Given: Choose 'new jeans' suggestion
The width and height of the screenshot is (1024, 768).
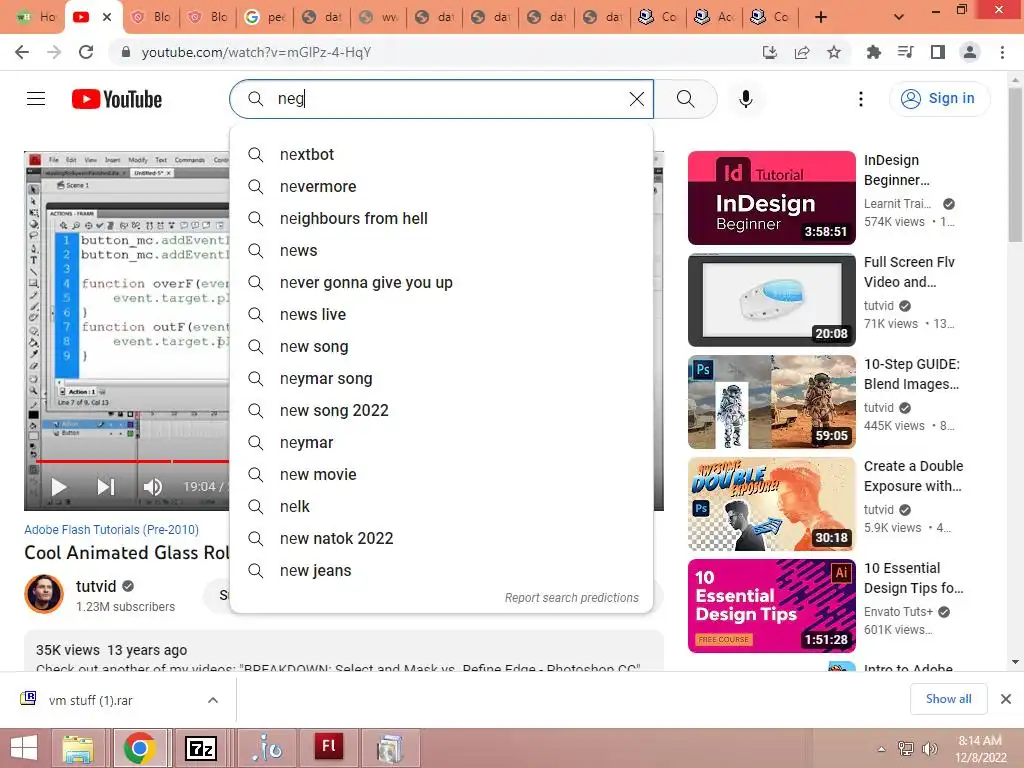Looking at the screenshot, I should [x=441, y=571].
